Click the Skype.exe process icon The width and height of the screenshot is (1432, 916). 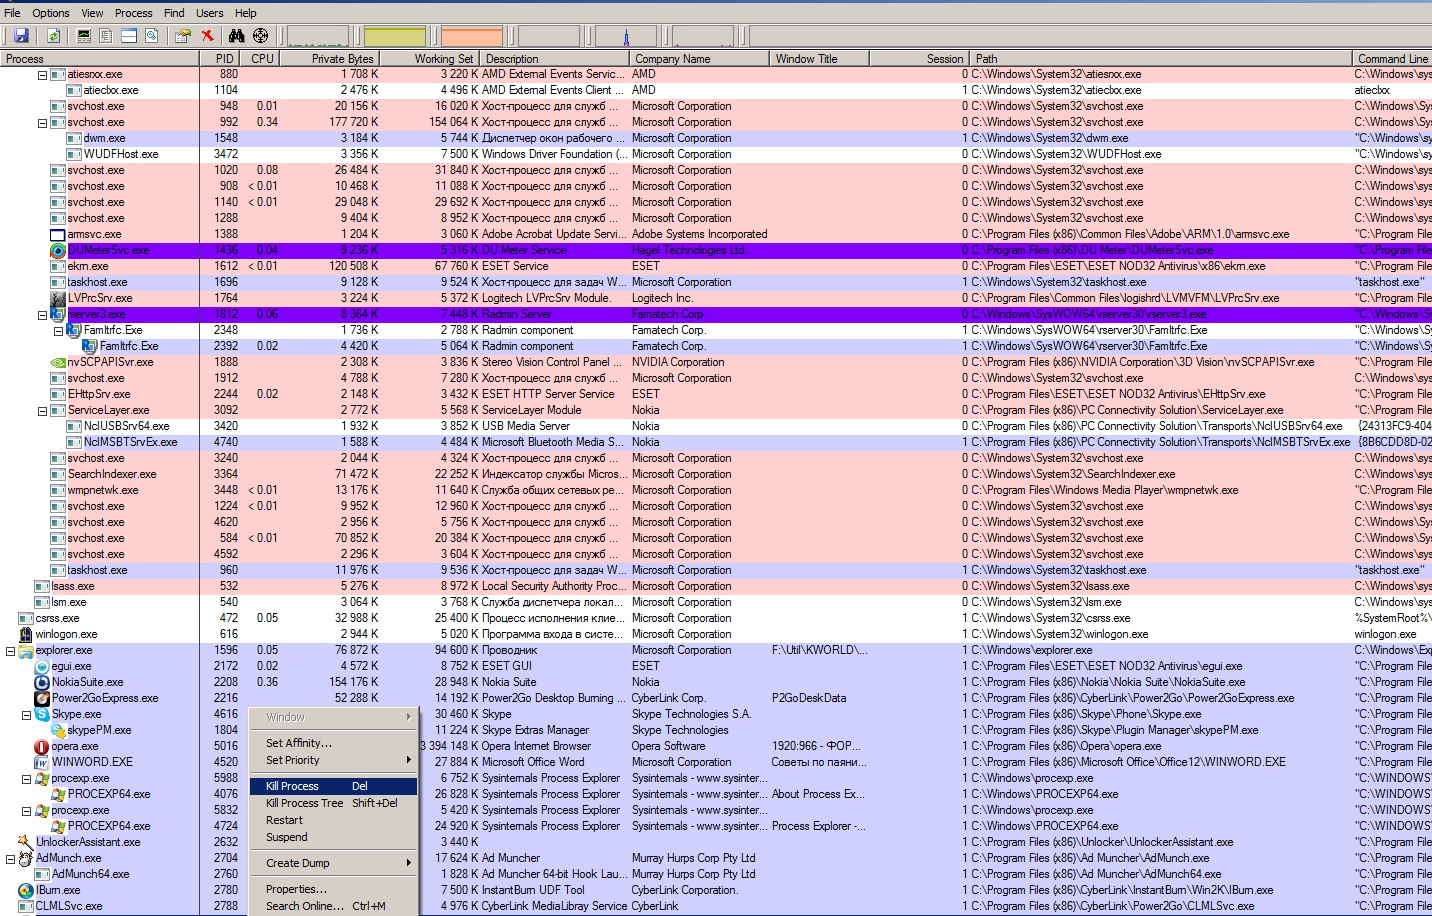point(42,714)
